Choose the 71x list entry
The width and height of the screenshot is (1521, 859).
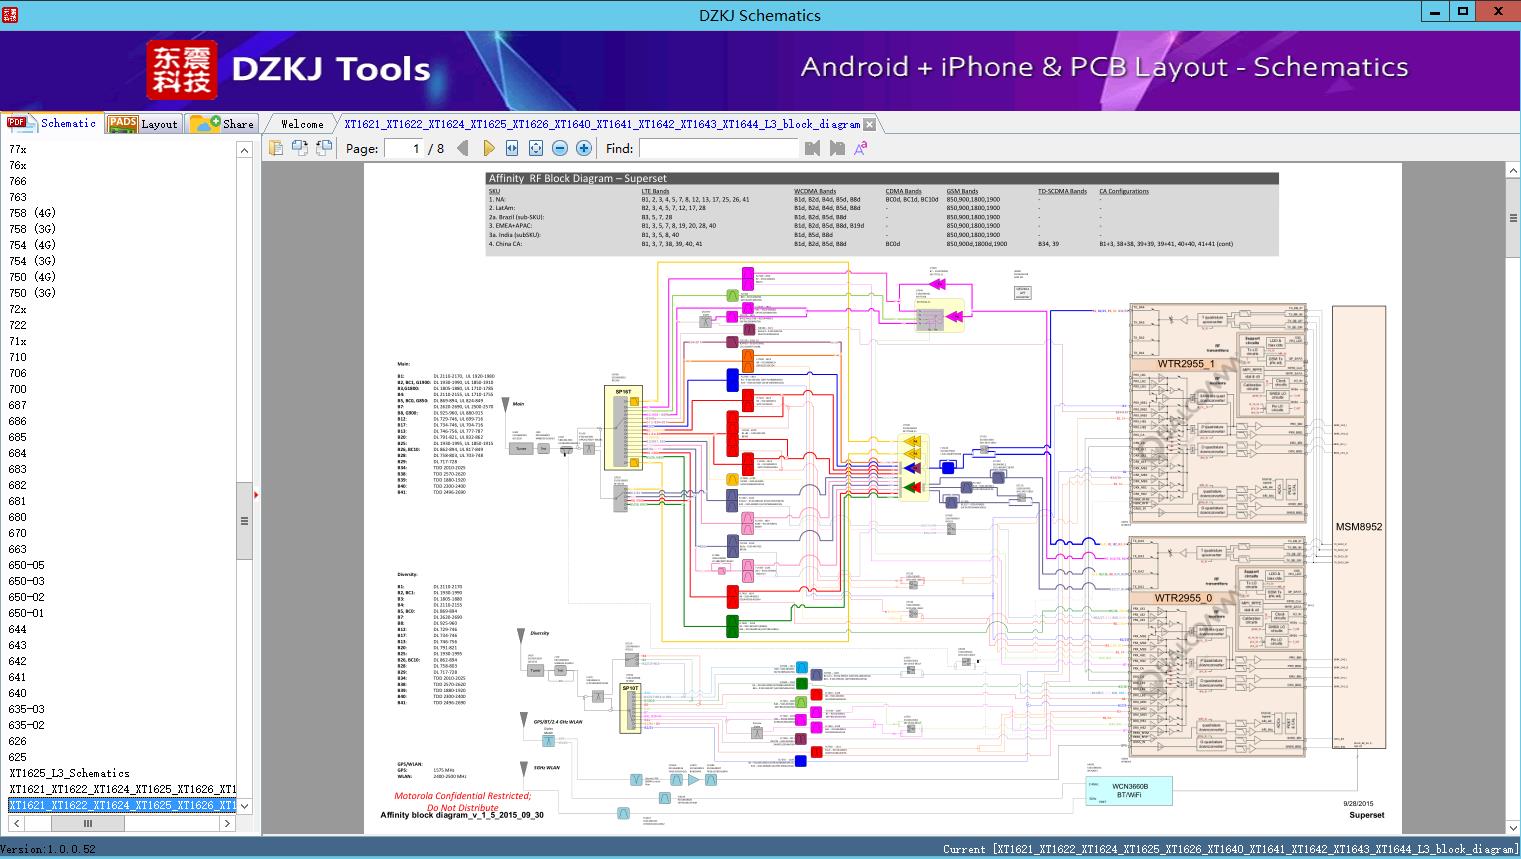tap(18, 341)
